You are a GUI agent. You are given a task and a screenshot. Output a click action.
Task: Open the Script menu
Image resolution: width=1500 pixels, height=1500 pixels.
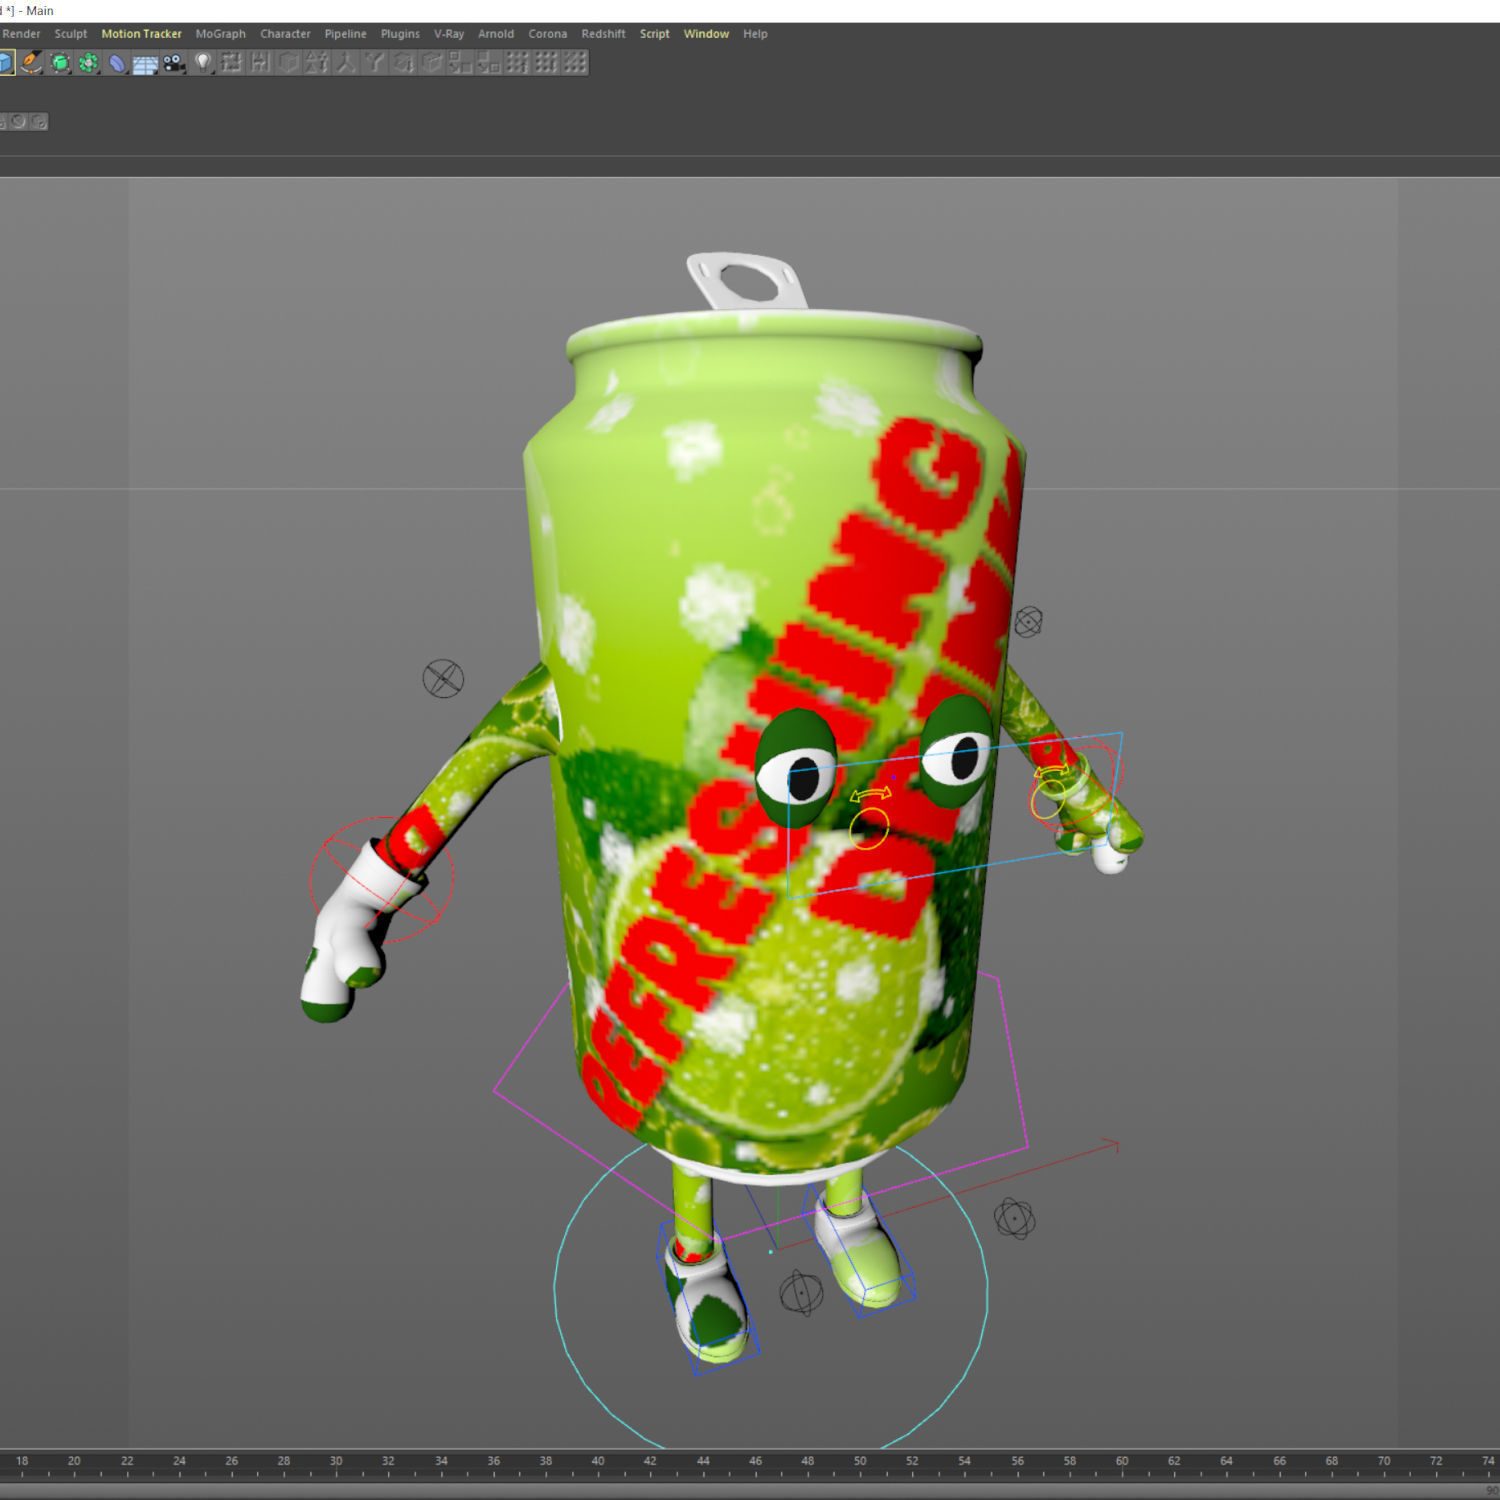point(655,34)
